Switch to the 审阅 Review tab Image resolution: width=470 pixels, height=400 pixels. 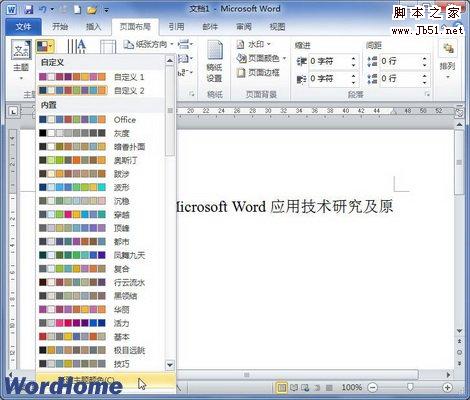point(244,27)
